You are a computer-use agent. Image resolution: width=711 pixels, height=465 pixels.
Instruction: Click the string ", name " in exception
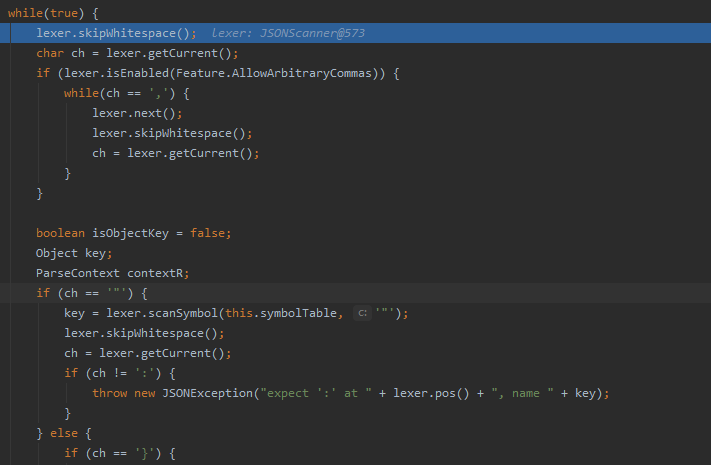point(522,393)
